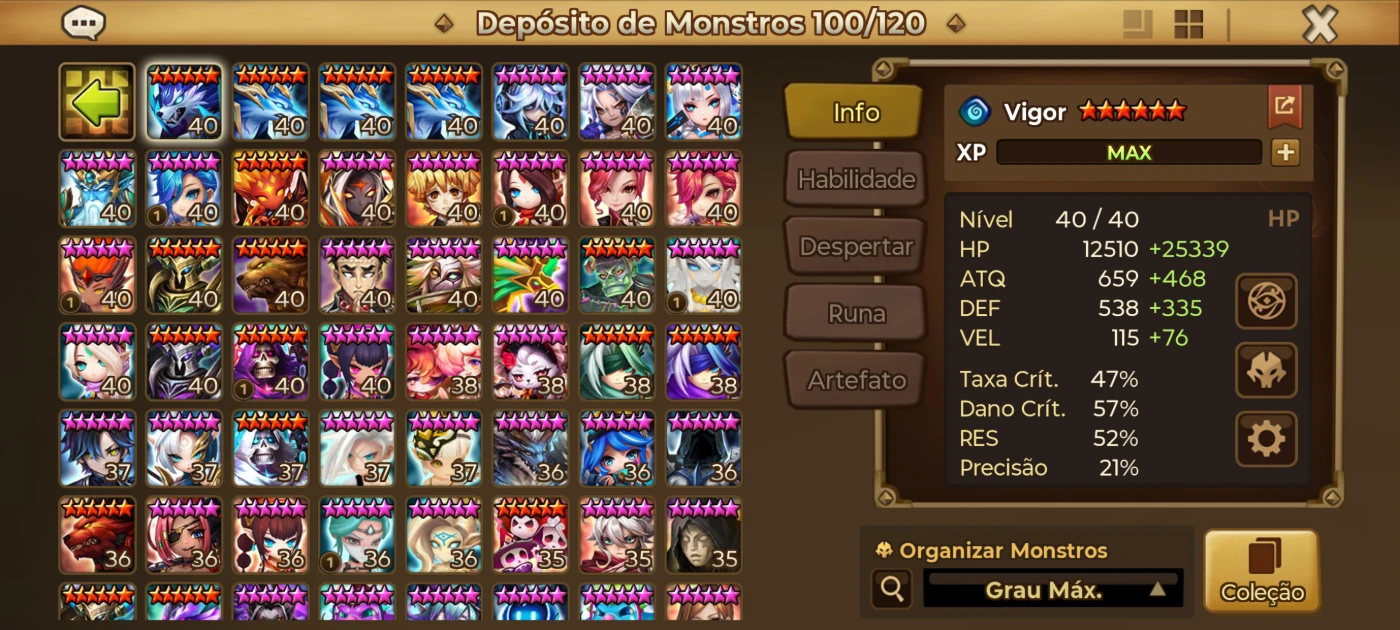This screenshot has width=1400, height=630.
Task: Select the right arrow by the deposit title
Action: pos(956,23)
